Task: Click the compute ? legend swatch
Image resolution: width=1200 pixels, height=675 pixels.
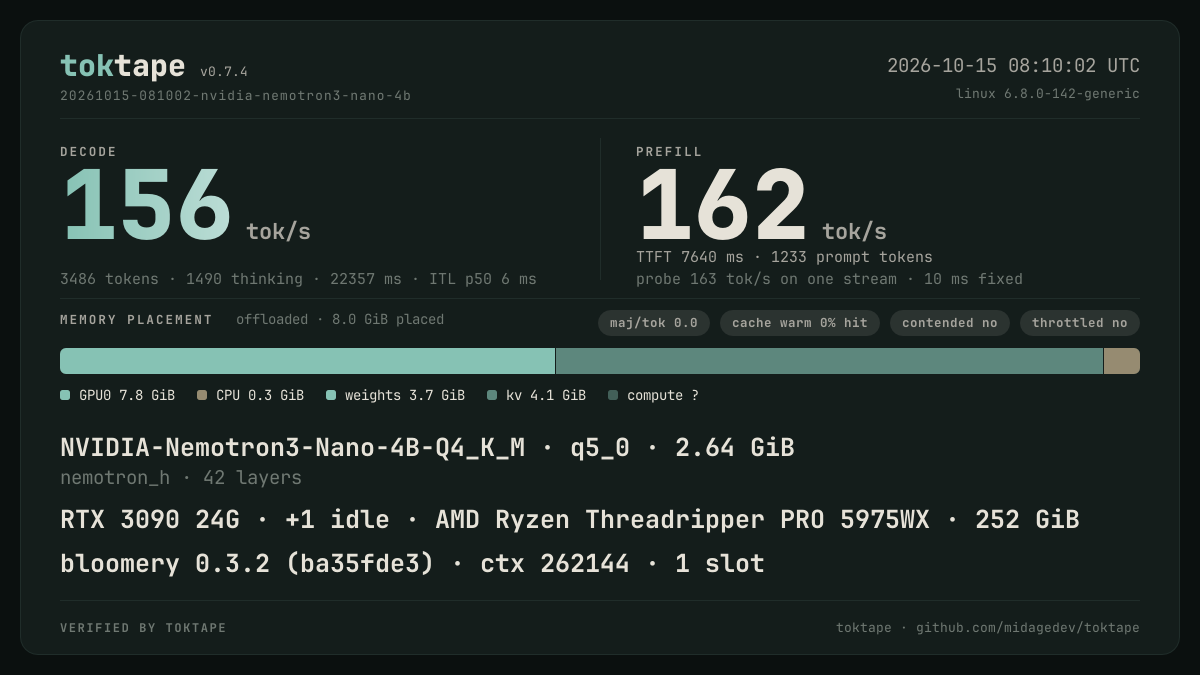Action: click(613, 396)
